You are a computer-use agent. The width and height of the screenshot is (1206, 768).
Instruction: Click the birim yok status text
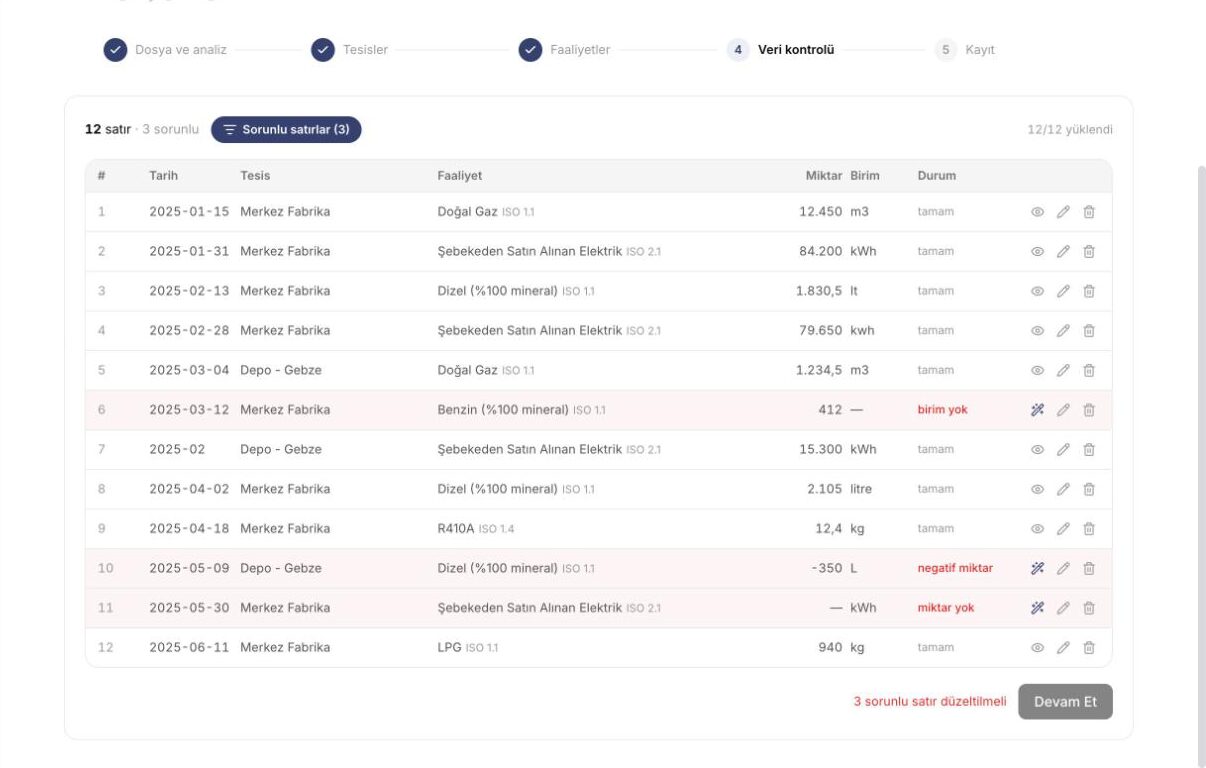pos(943,410)
